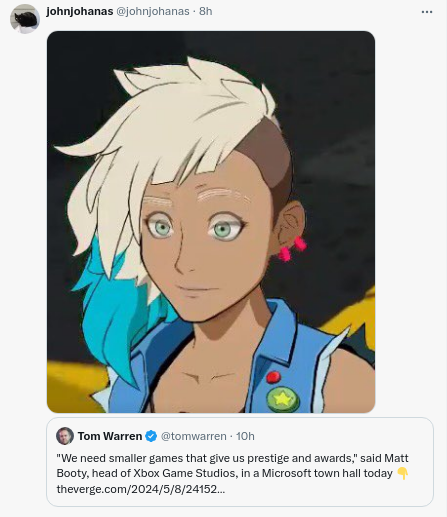Open the johnjohanas display name link

coord(80,11)
